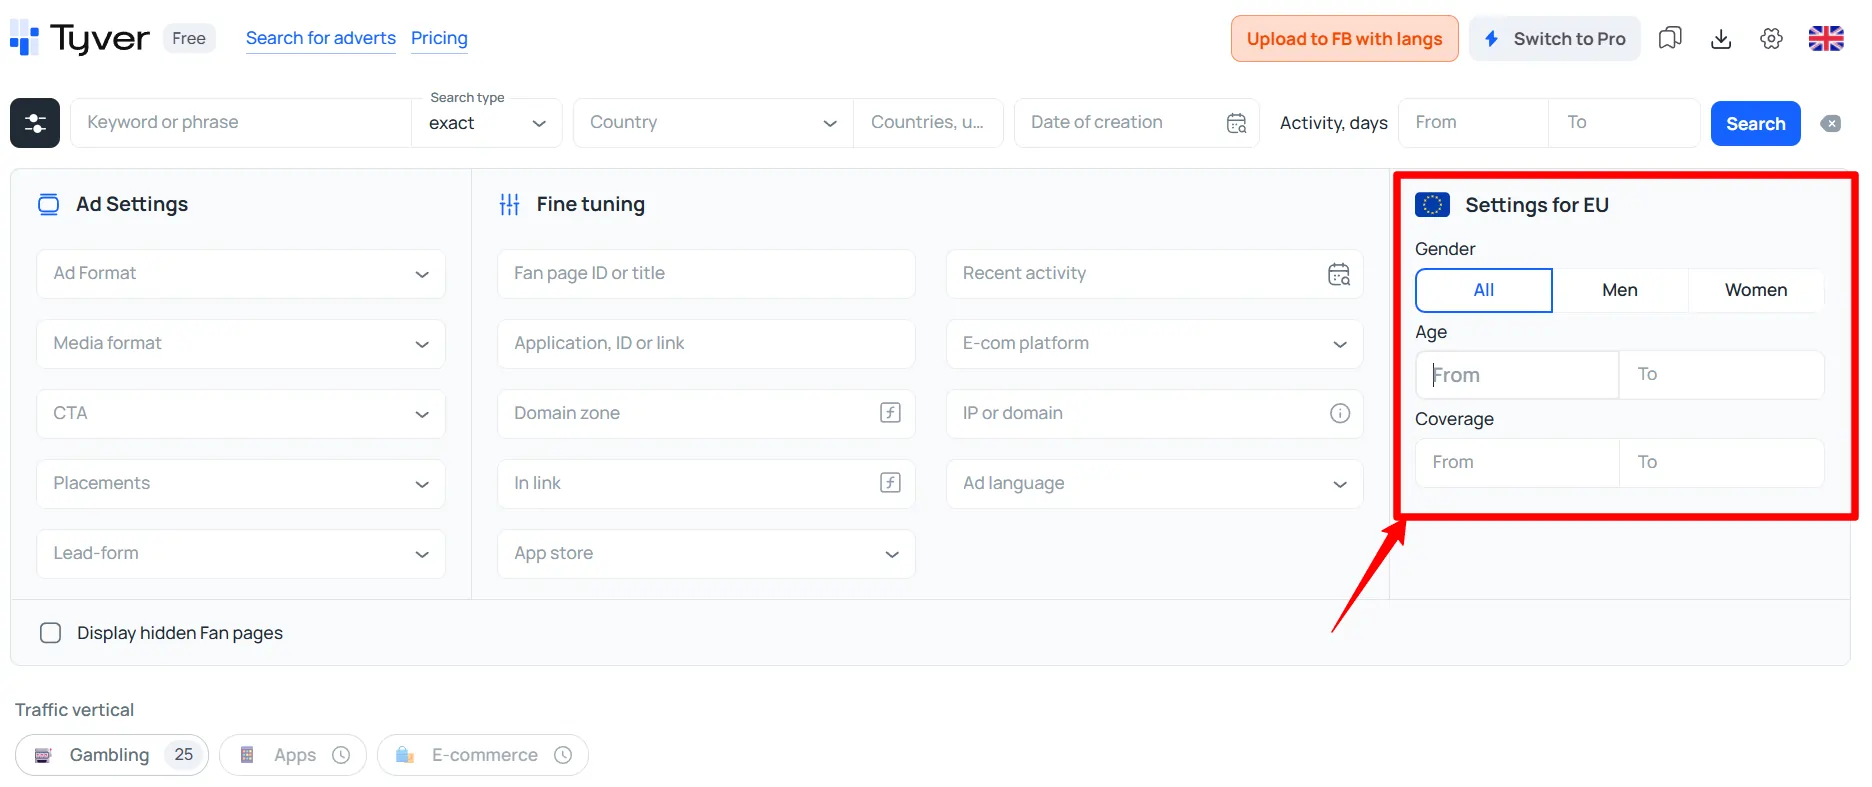The image size is (1872, 787).
Task: Click the UK flag language icon
Action: coord(1826,39)
